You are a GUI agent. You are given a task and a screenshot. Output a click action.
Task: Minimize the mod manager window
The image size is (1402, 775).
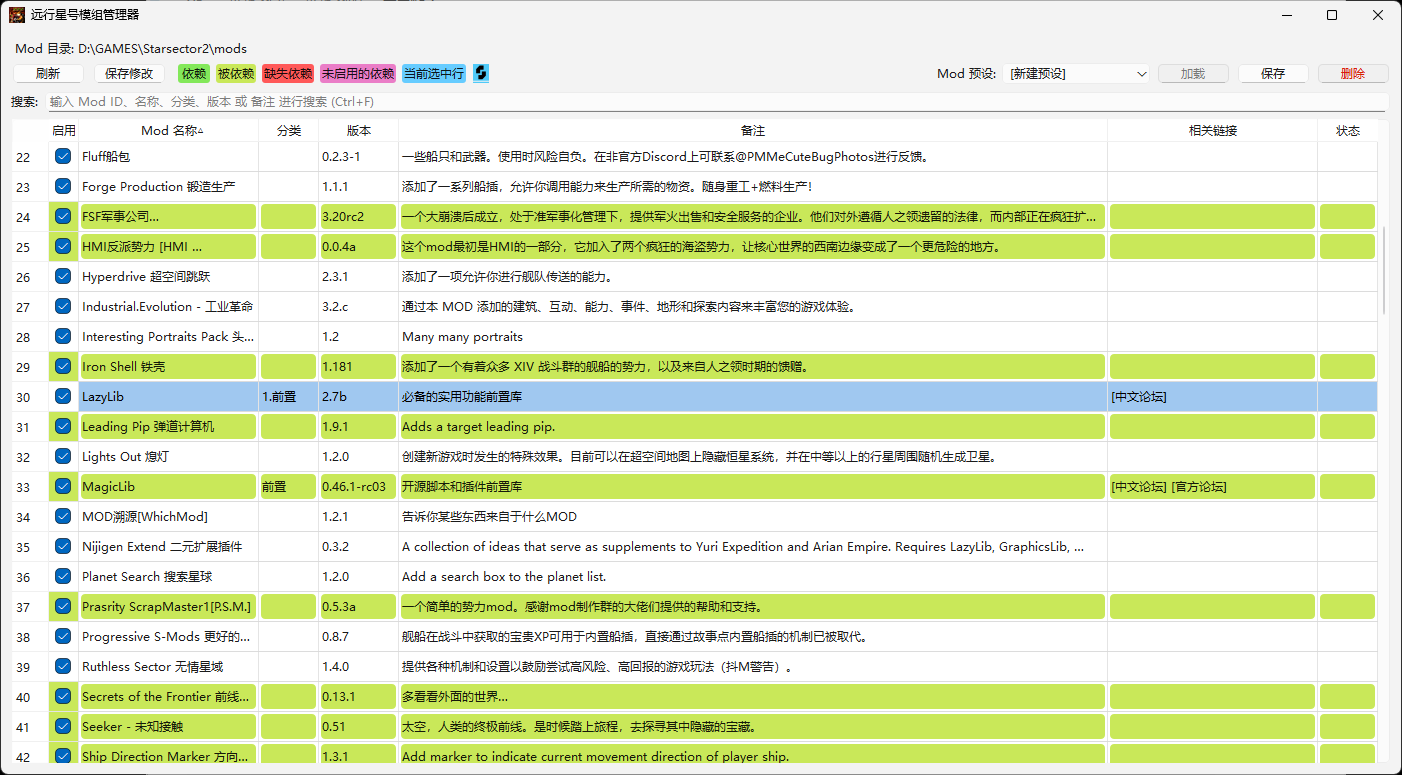(x=1285, y=15)
